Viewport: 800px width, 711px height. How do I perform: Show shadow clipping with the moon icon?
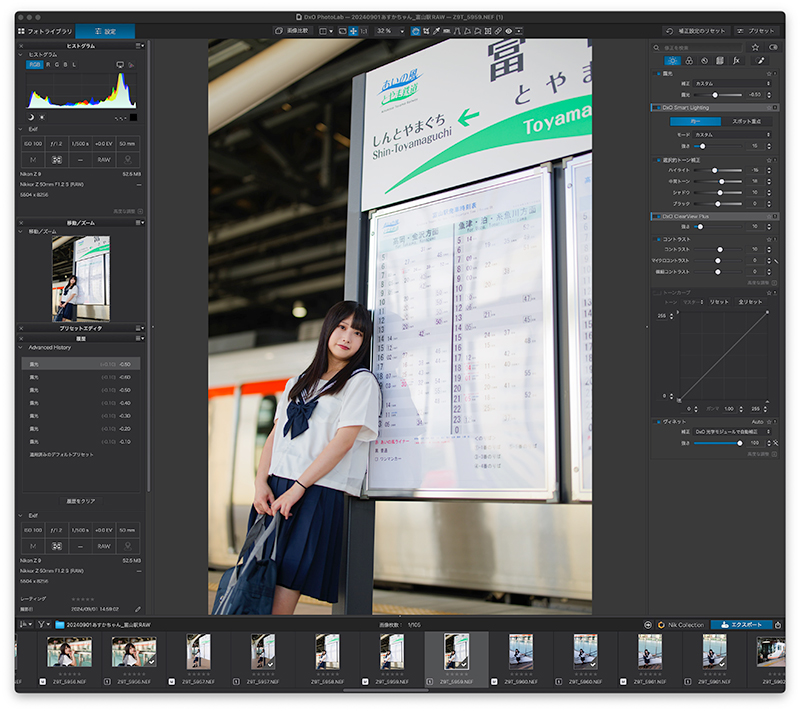31,117
